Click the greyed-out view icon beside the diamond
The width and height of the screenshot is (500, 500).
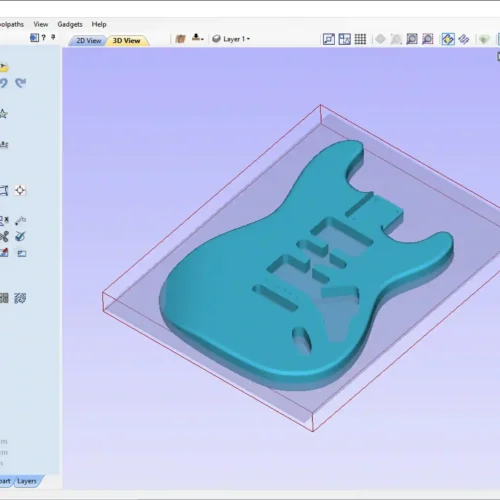396,39
